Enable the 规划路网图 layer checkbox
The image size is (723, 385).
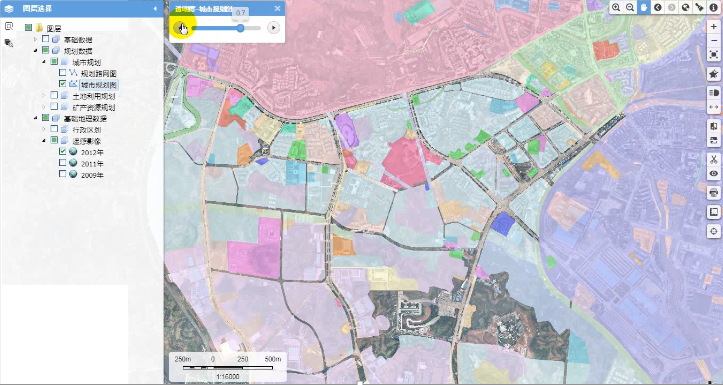click(x=63, y=72)
